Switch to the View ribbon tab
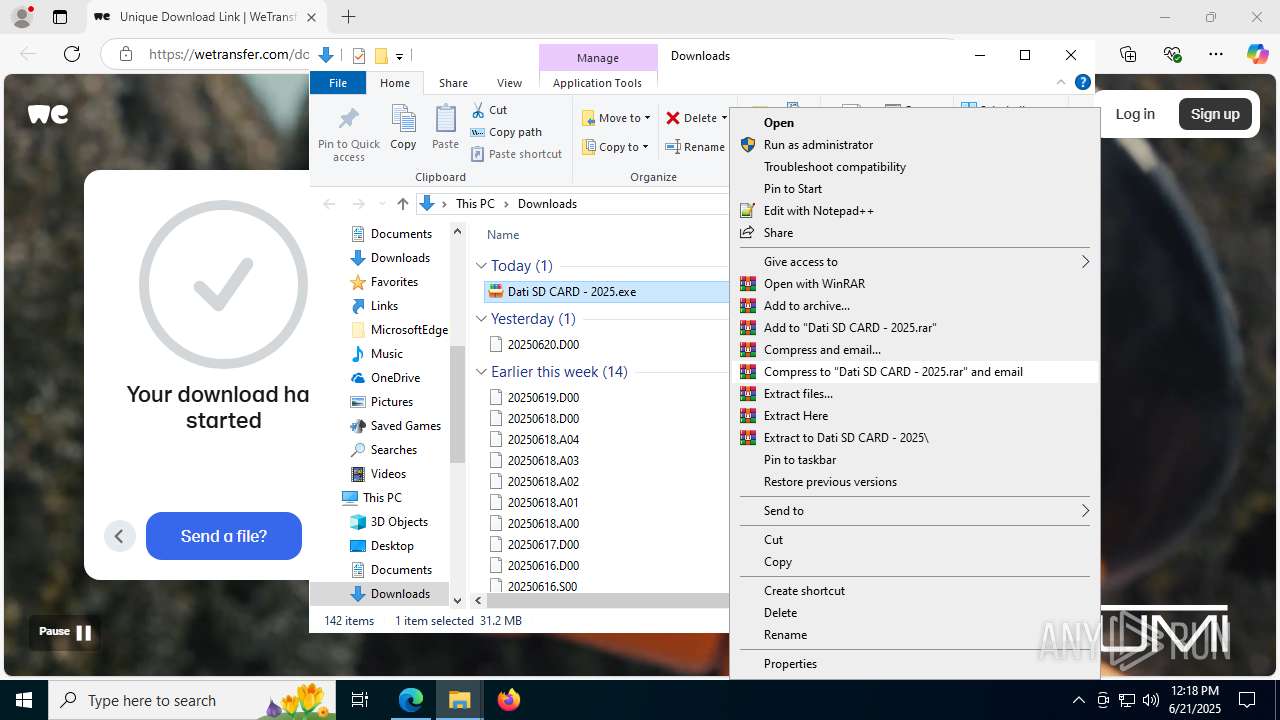 (x=509, y=83)
